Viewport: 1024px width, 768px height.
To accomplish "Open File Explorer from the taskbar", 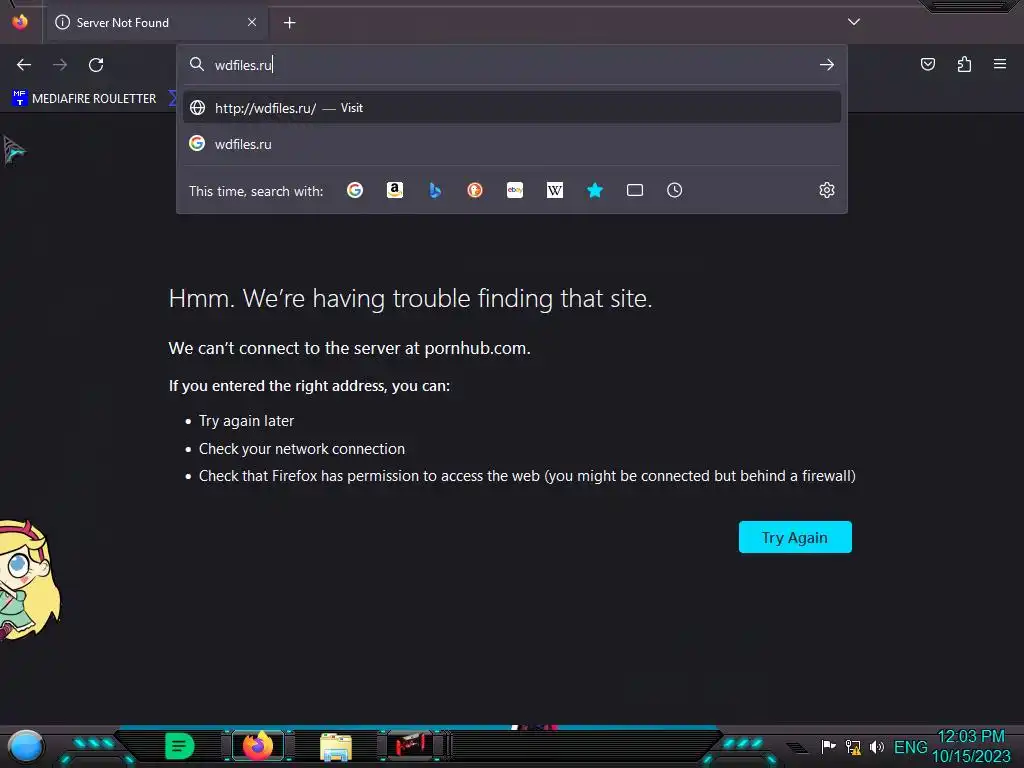I will point(336,746).
